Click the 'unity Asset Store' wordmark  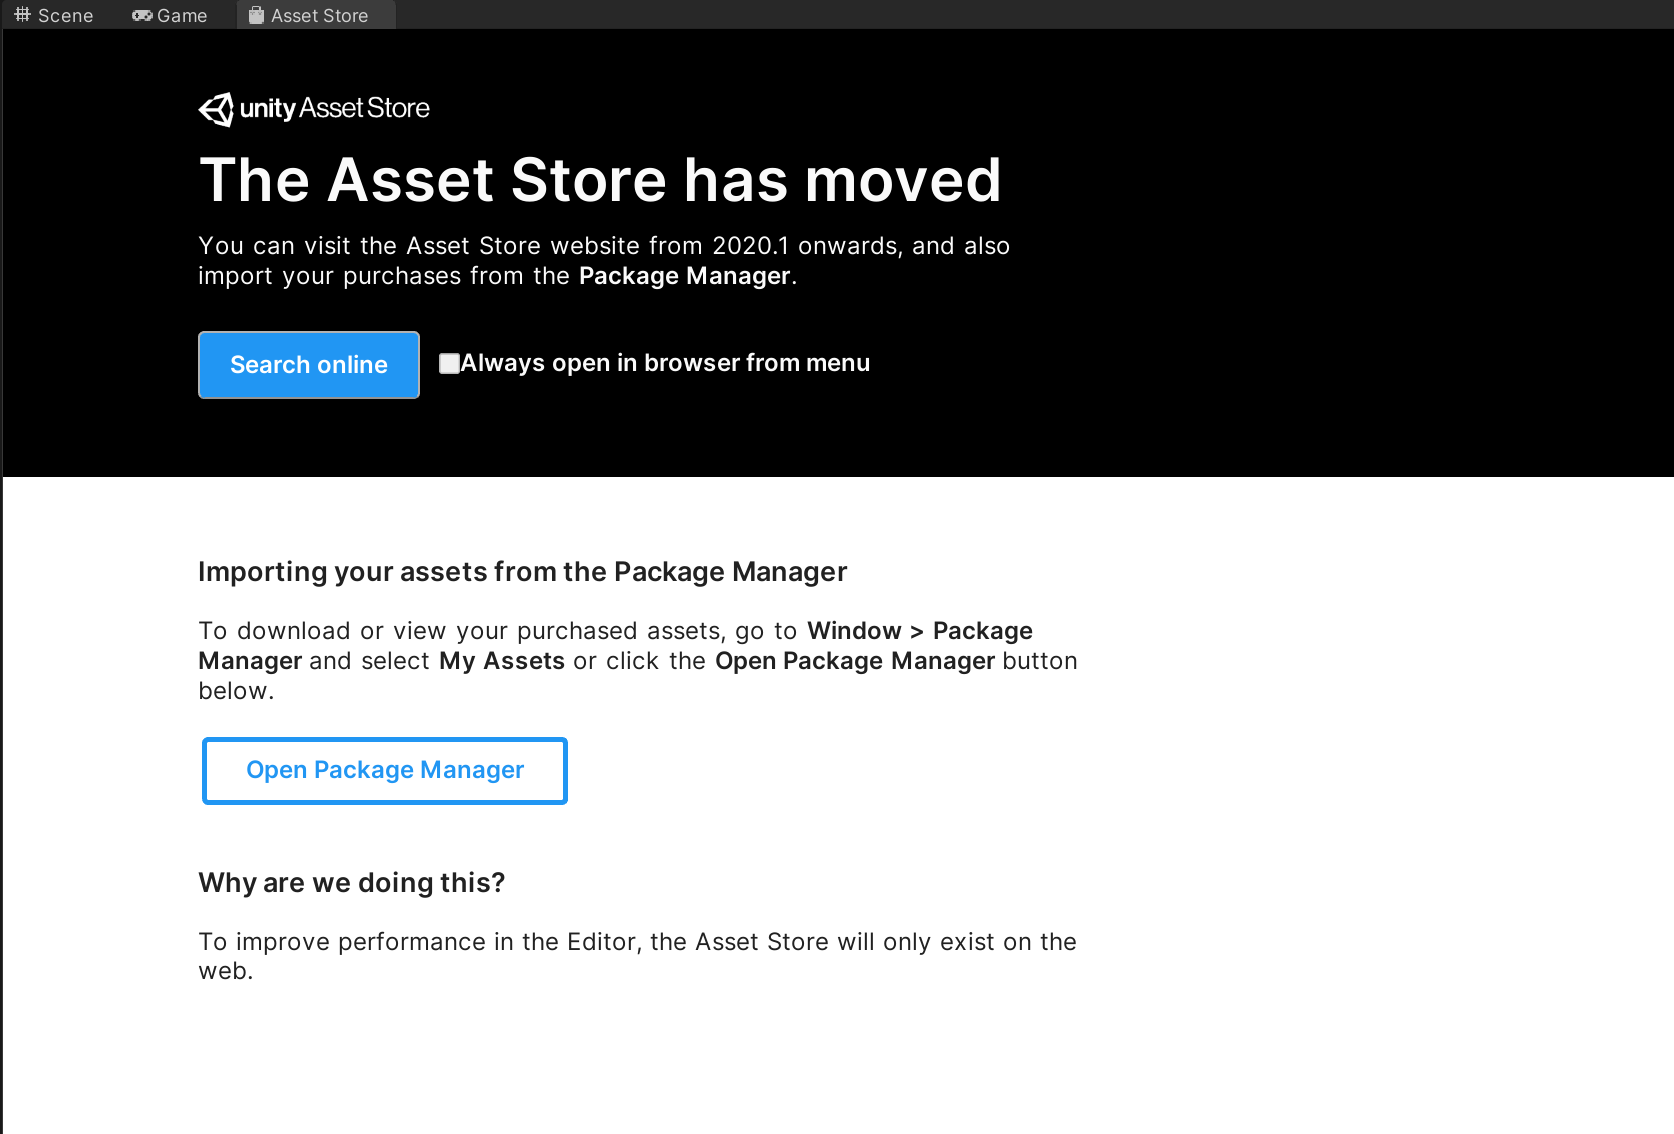(x=335, y=108)
